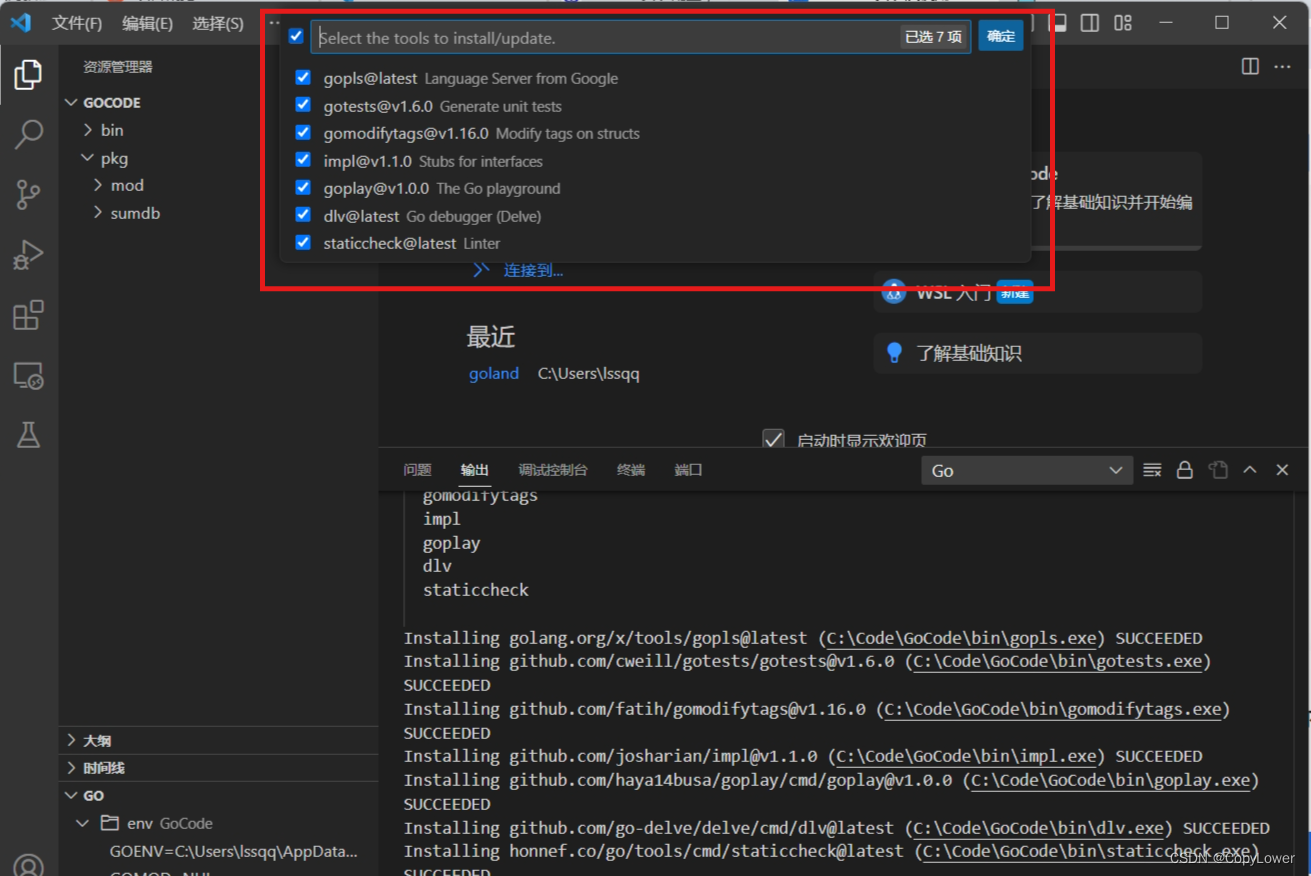Focus the tool selection search field

pyautogui.click(x=640, y=37)
